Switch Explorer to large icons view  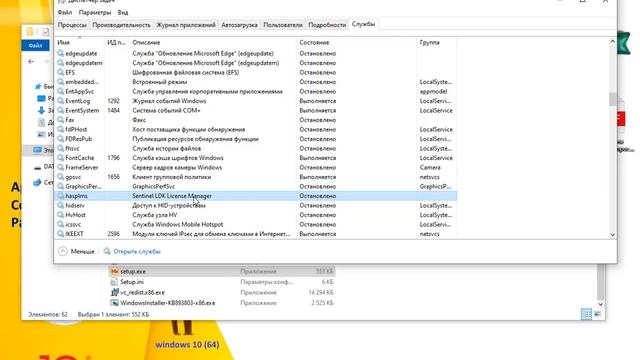coord(598,314)
